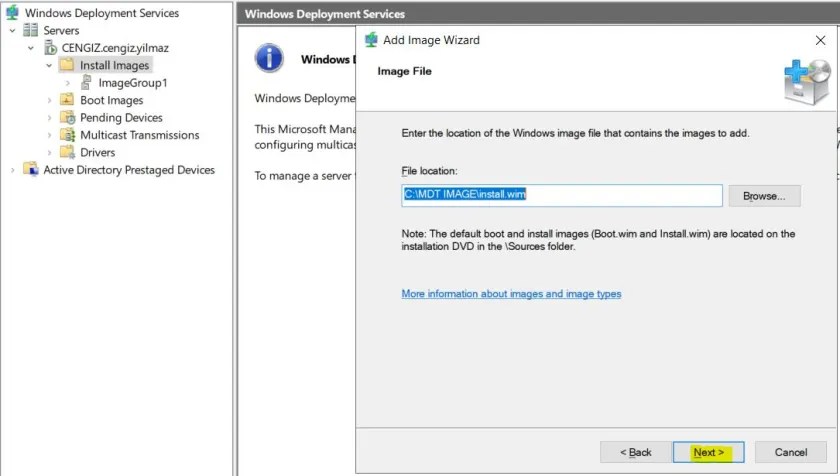Click the < Back button

pyautogui.click(x=635, y=452)
